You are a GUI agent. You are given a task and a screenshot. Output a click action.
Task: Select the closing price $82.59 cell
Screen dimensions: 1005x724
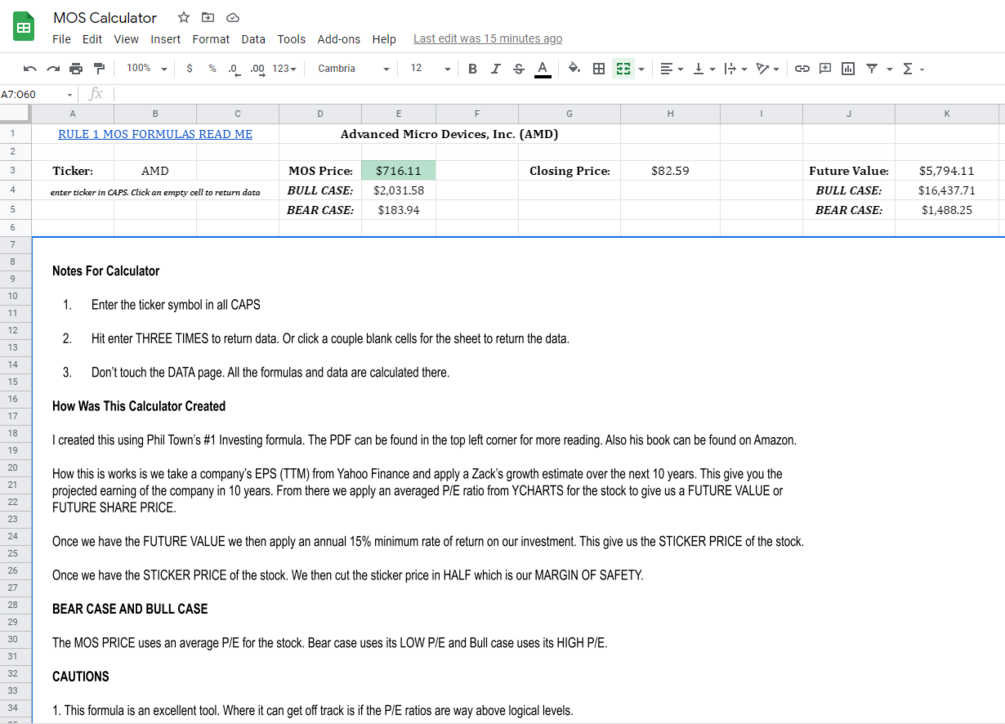tap(670, 170)
